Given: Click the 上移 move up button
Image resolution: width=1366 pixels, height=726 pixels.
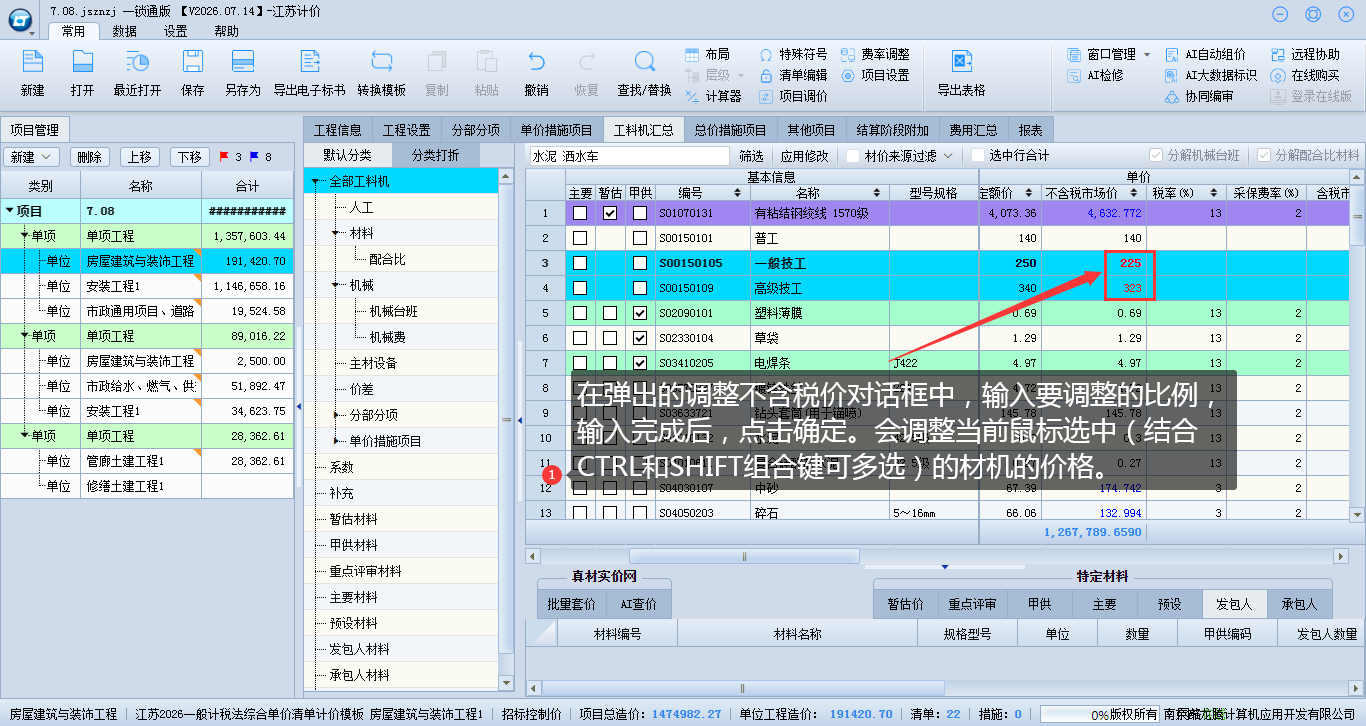Looking at the screenshot, I should [x=140, y=157].
